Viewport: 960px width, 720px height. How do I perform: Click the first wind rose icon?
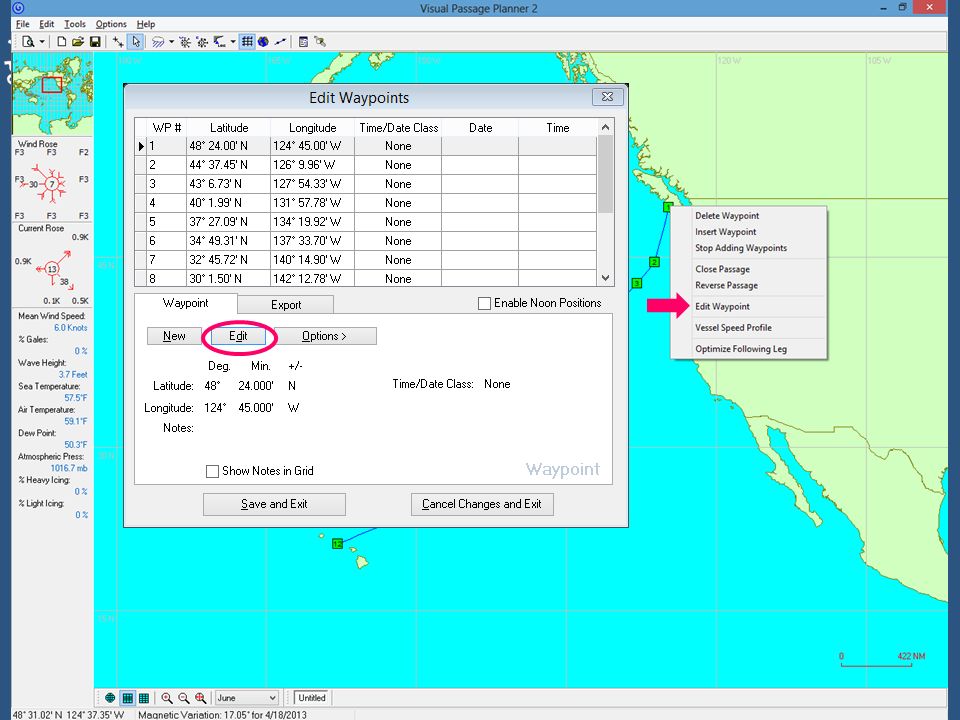pos(184,42)
